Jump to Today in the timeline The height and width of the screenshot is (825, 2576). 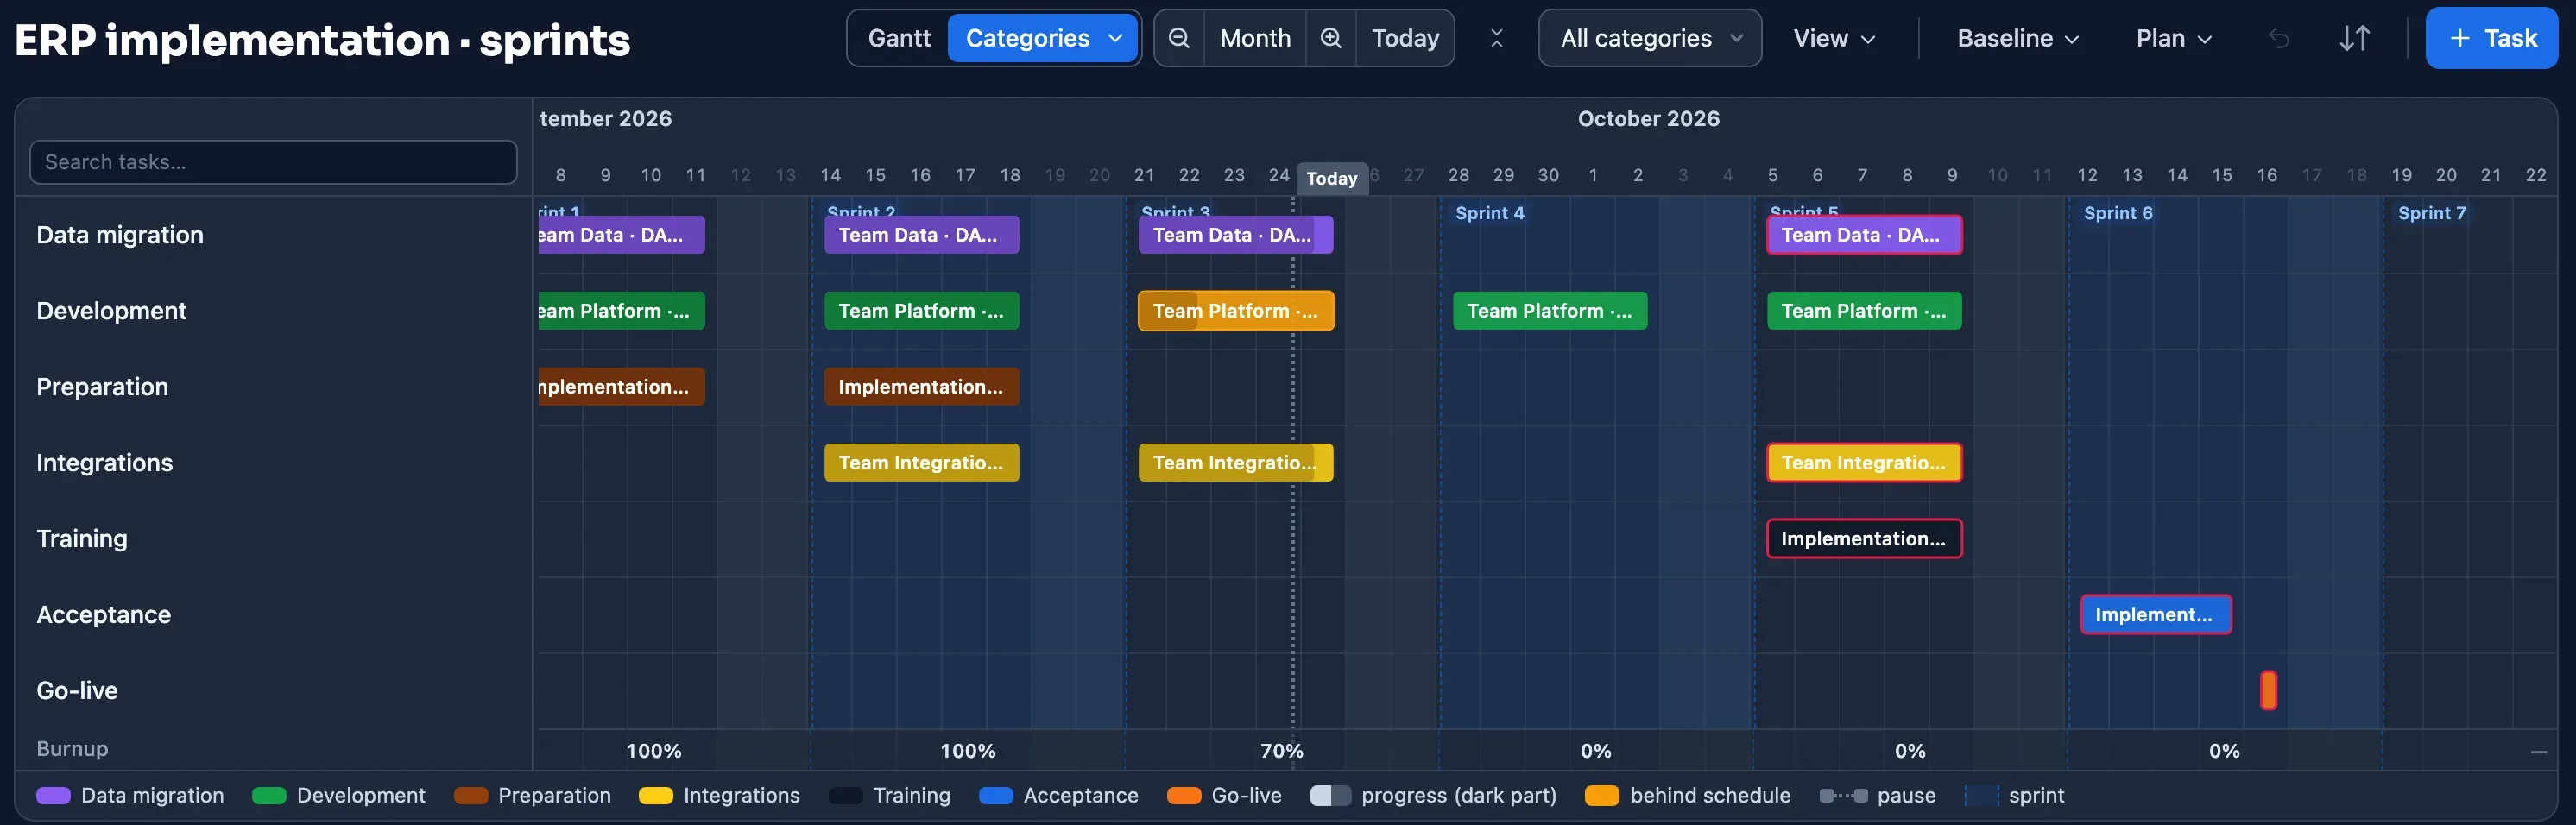pyautogui.click(x=1405, y=38)
